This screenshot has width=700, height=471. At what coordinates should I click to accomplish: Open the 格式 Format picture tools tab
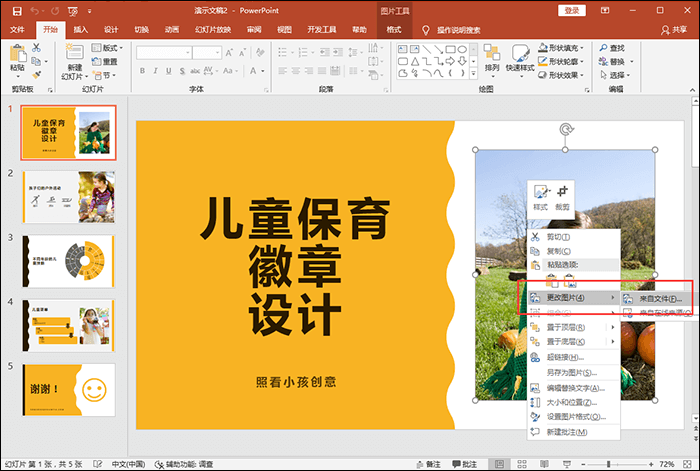click(394, 29)
